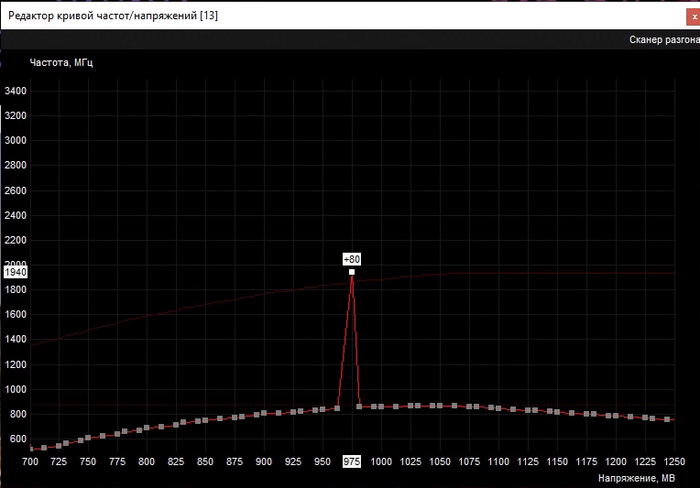Click the 1250 tick label on voltage axis
Screen dimensions: 700x488
673,461
